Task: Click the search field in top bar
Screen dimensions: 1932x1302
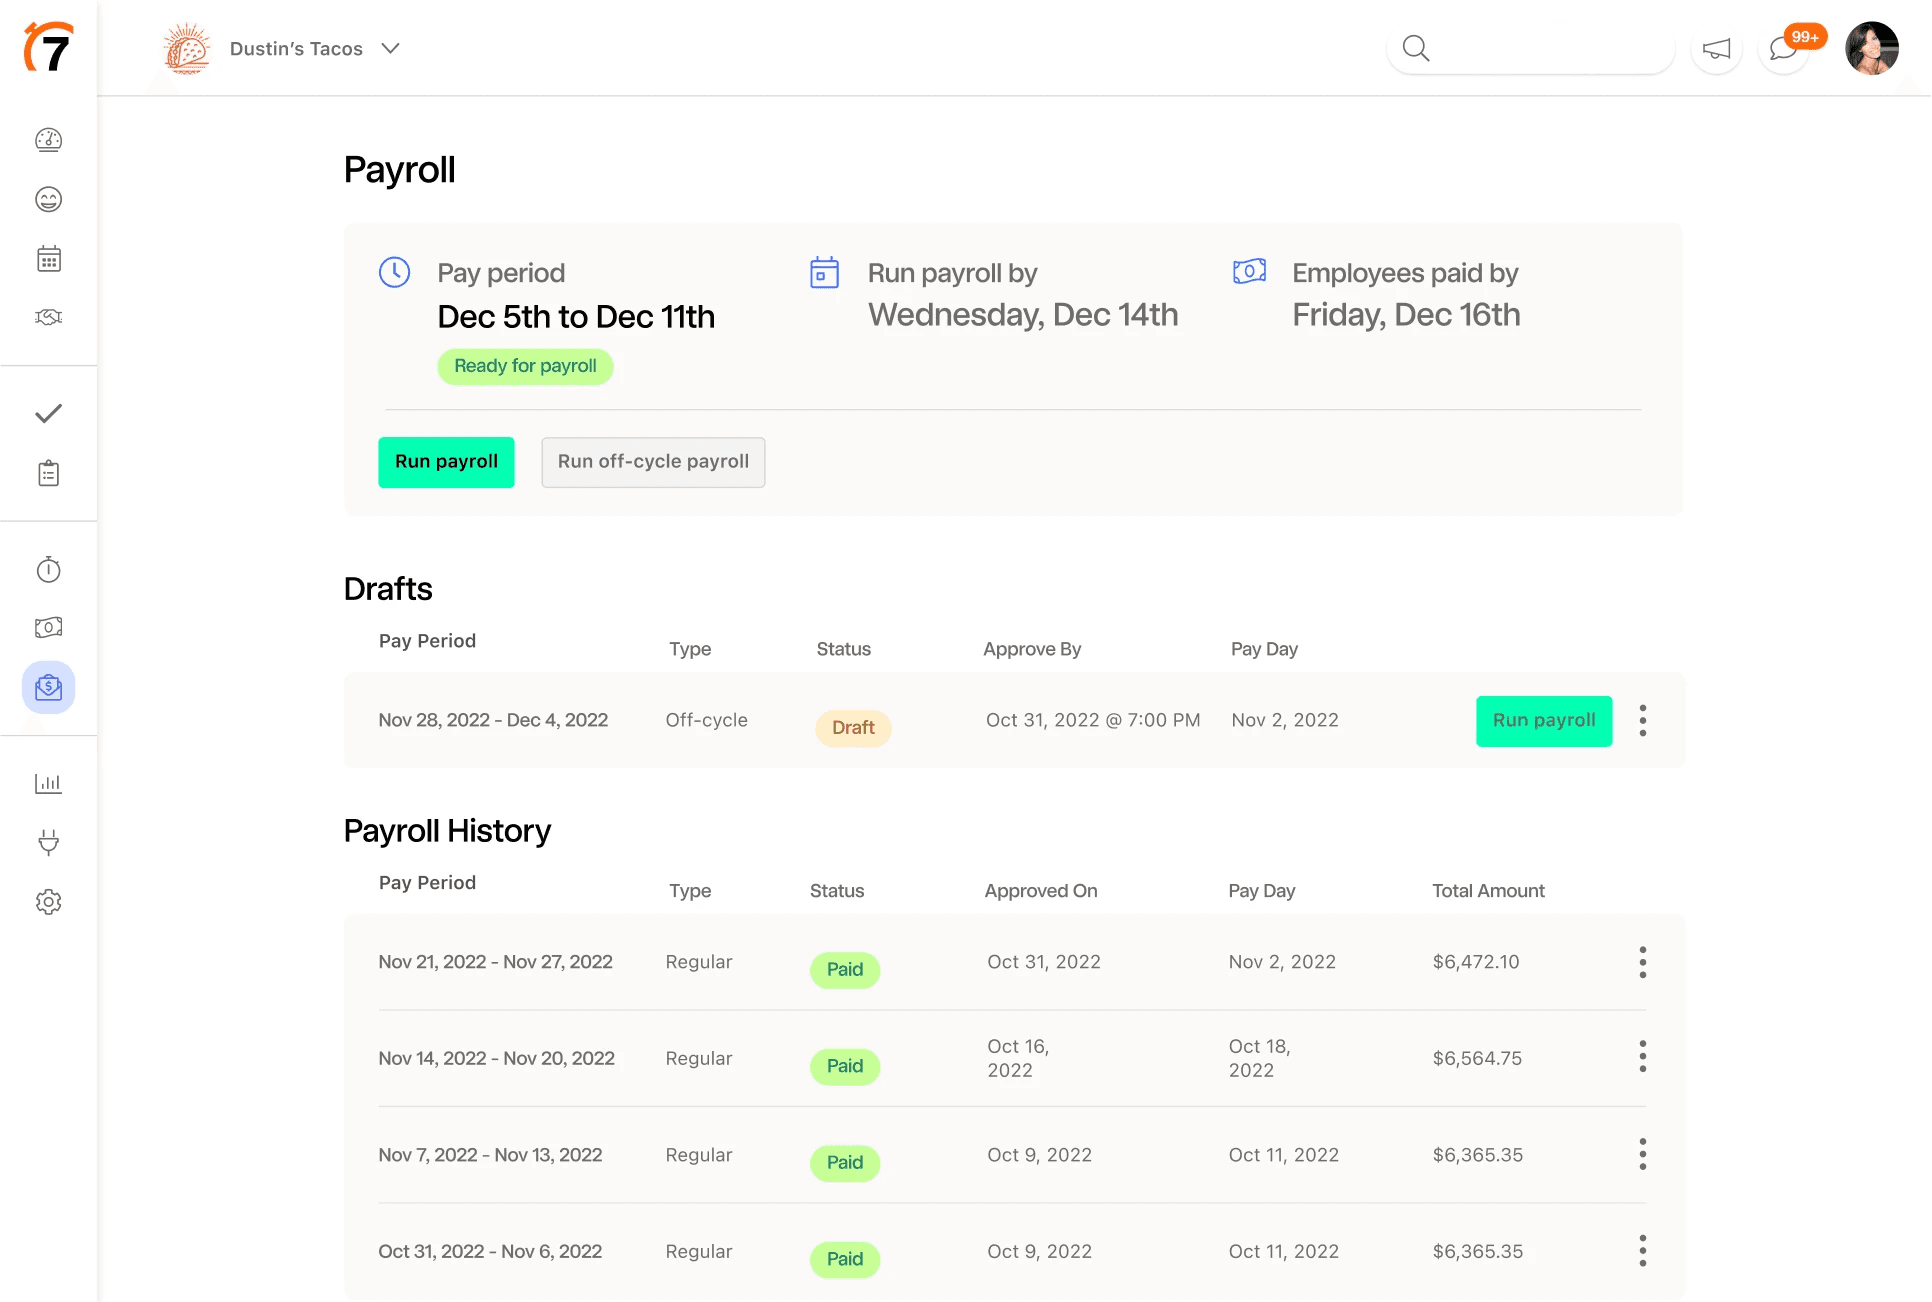Action: (x=1530, y=48)
